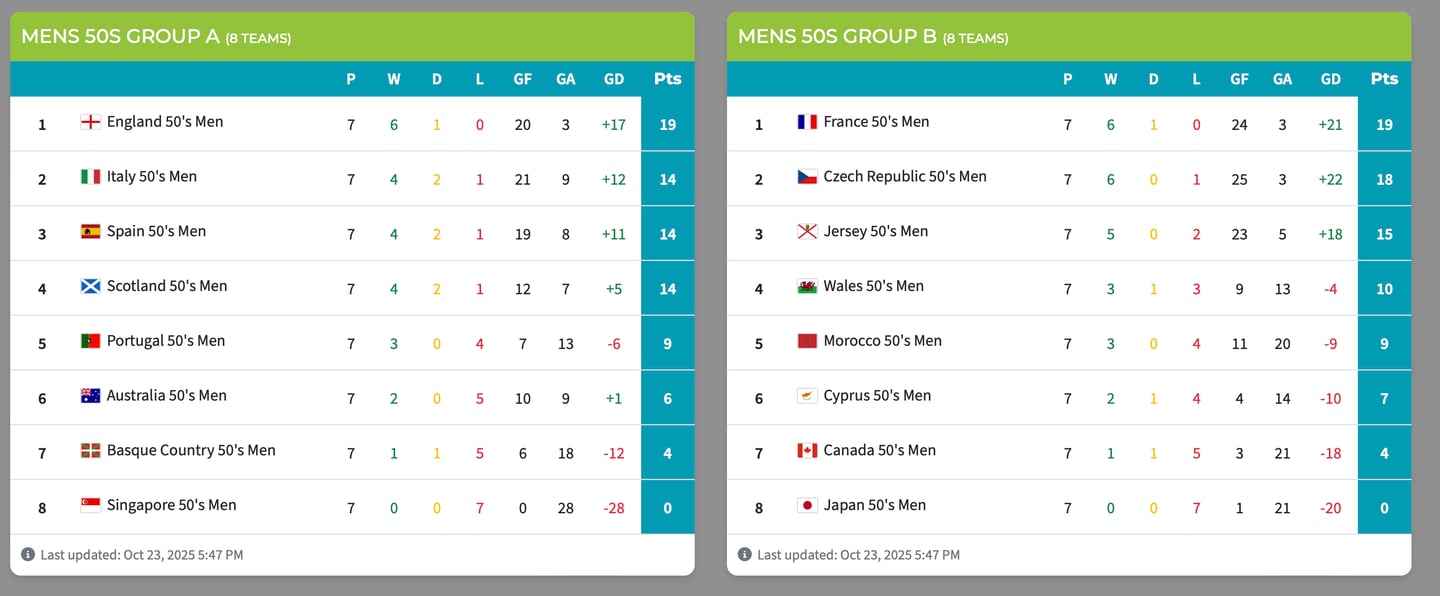
Task: Click the France flag icon
Action: click(807, 122)
